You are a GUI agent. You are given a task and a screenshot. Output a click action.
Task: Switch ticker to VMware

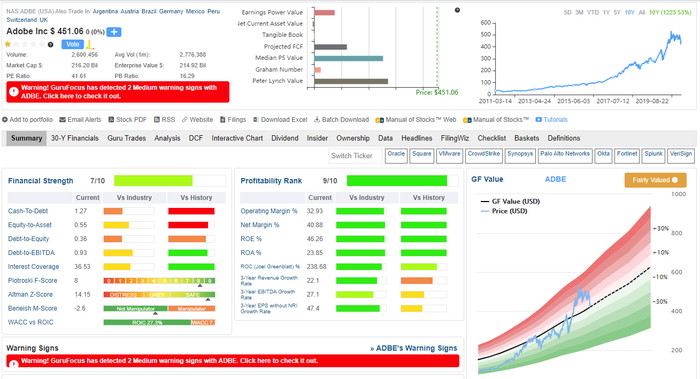coord(449,156)
